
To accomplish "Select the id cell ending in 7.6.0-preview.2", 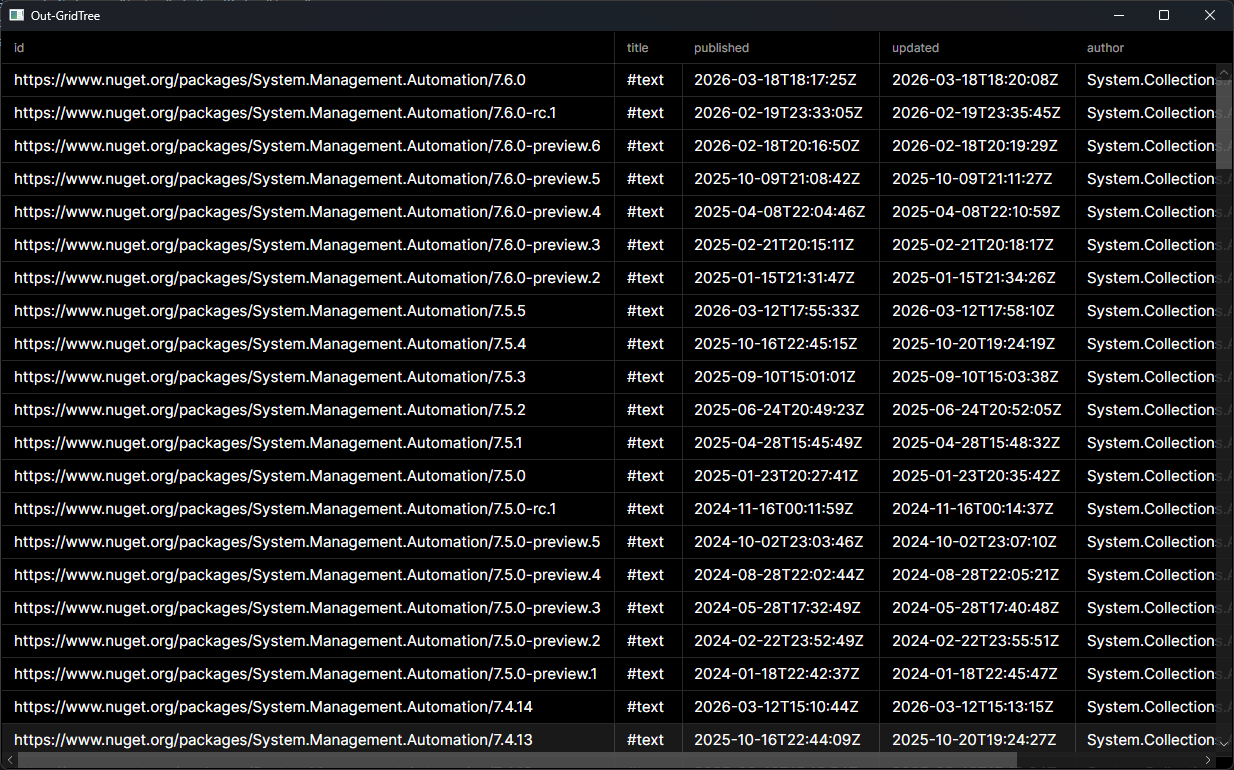I will pos(307,278).
